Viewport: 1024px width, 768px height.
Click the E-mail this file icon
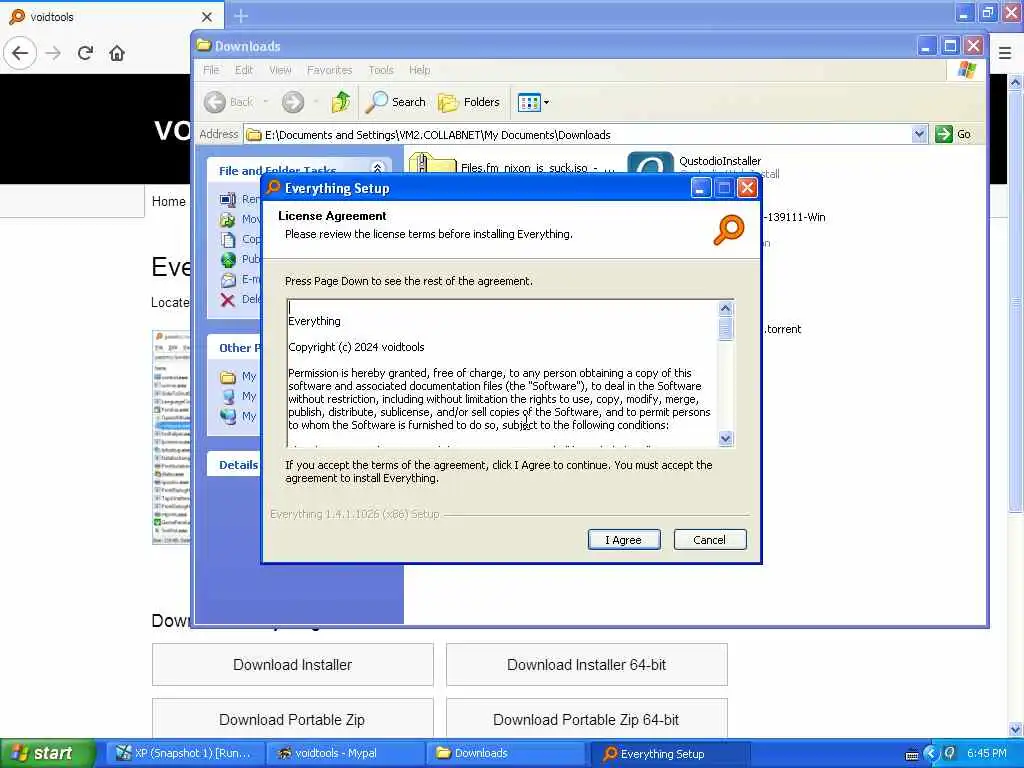(228, 280)
